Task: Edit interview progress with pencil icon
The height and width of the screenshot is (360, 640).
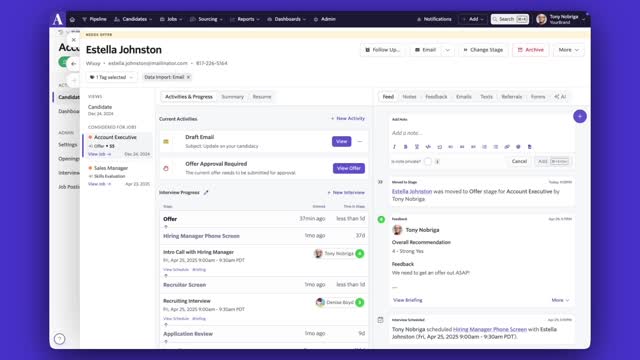Action: click(x=206, y=192)
